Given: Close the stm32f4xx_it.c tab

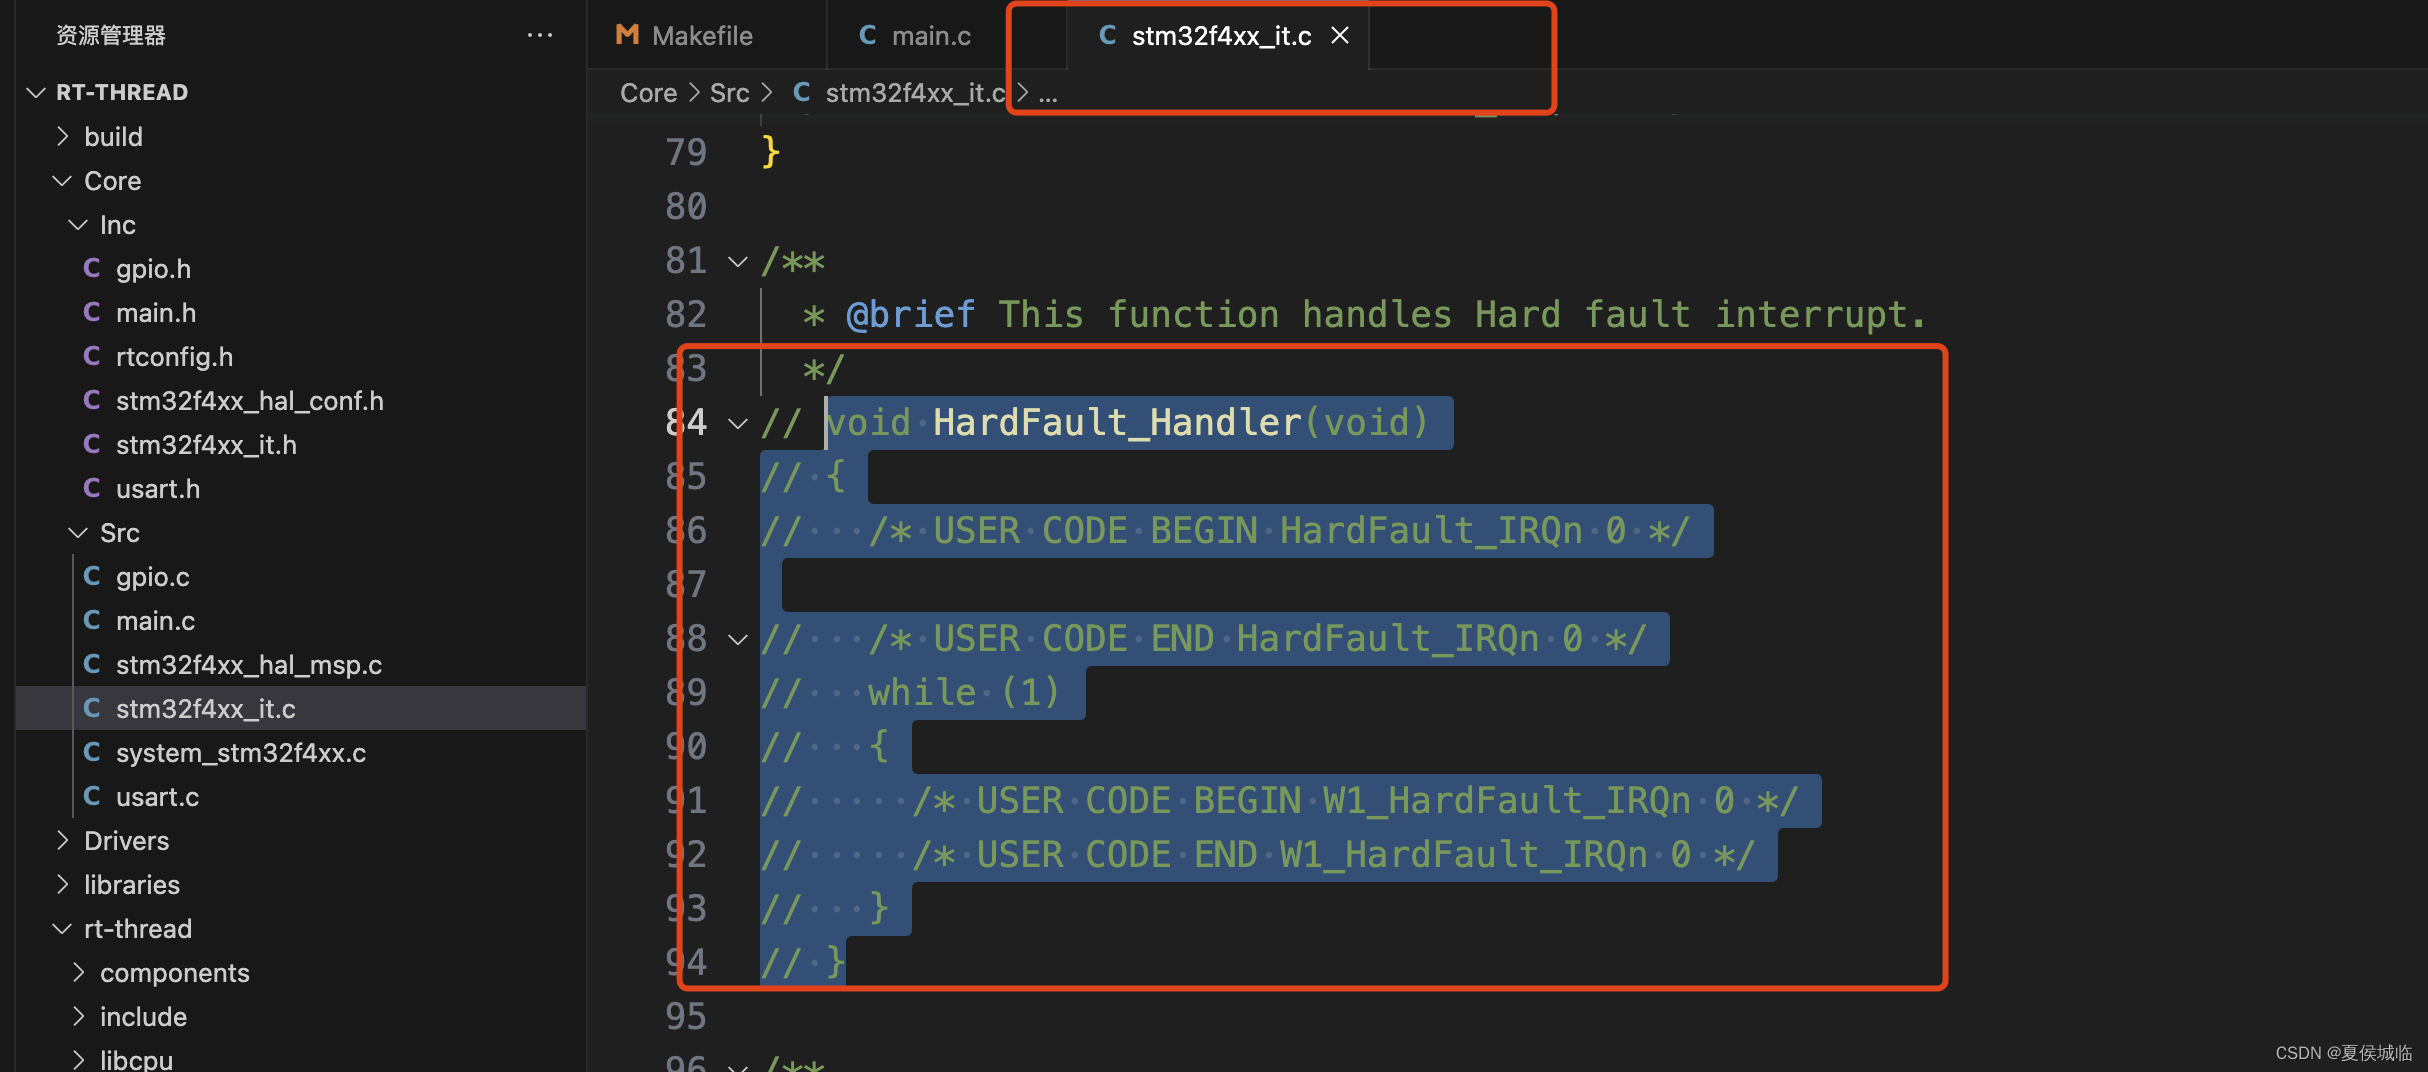Looking at the screenshot, I should coord(1340,35).
